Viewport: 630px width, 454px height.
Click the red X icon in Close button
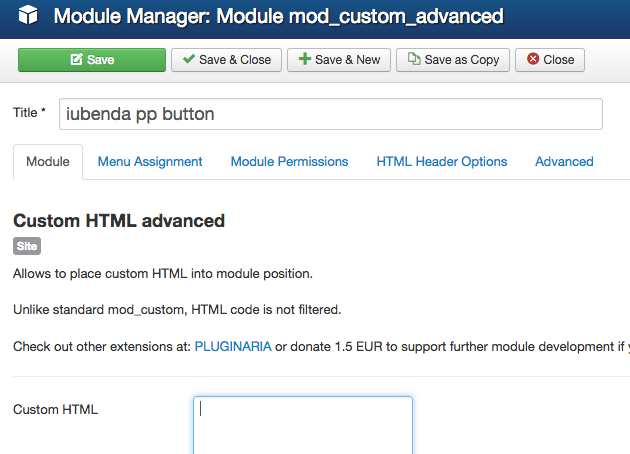coord(533,60)
